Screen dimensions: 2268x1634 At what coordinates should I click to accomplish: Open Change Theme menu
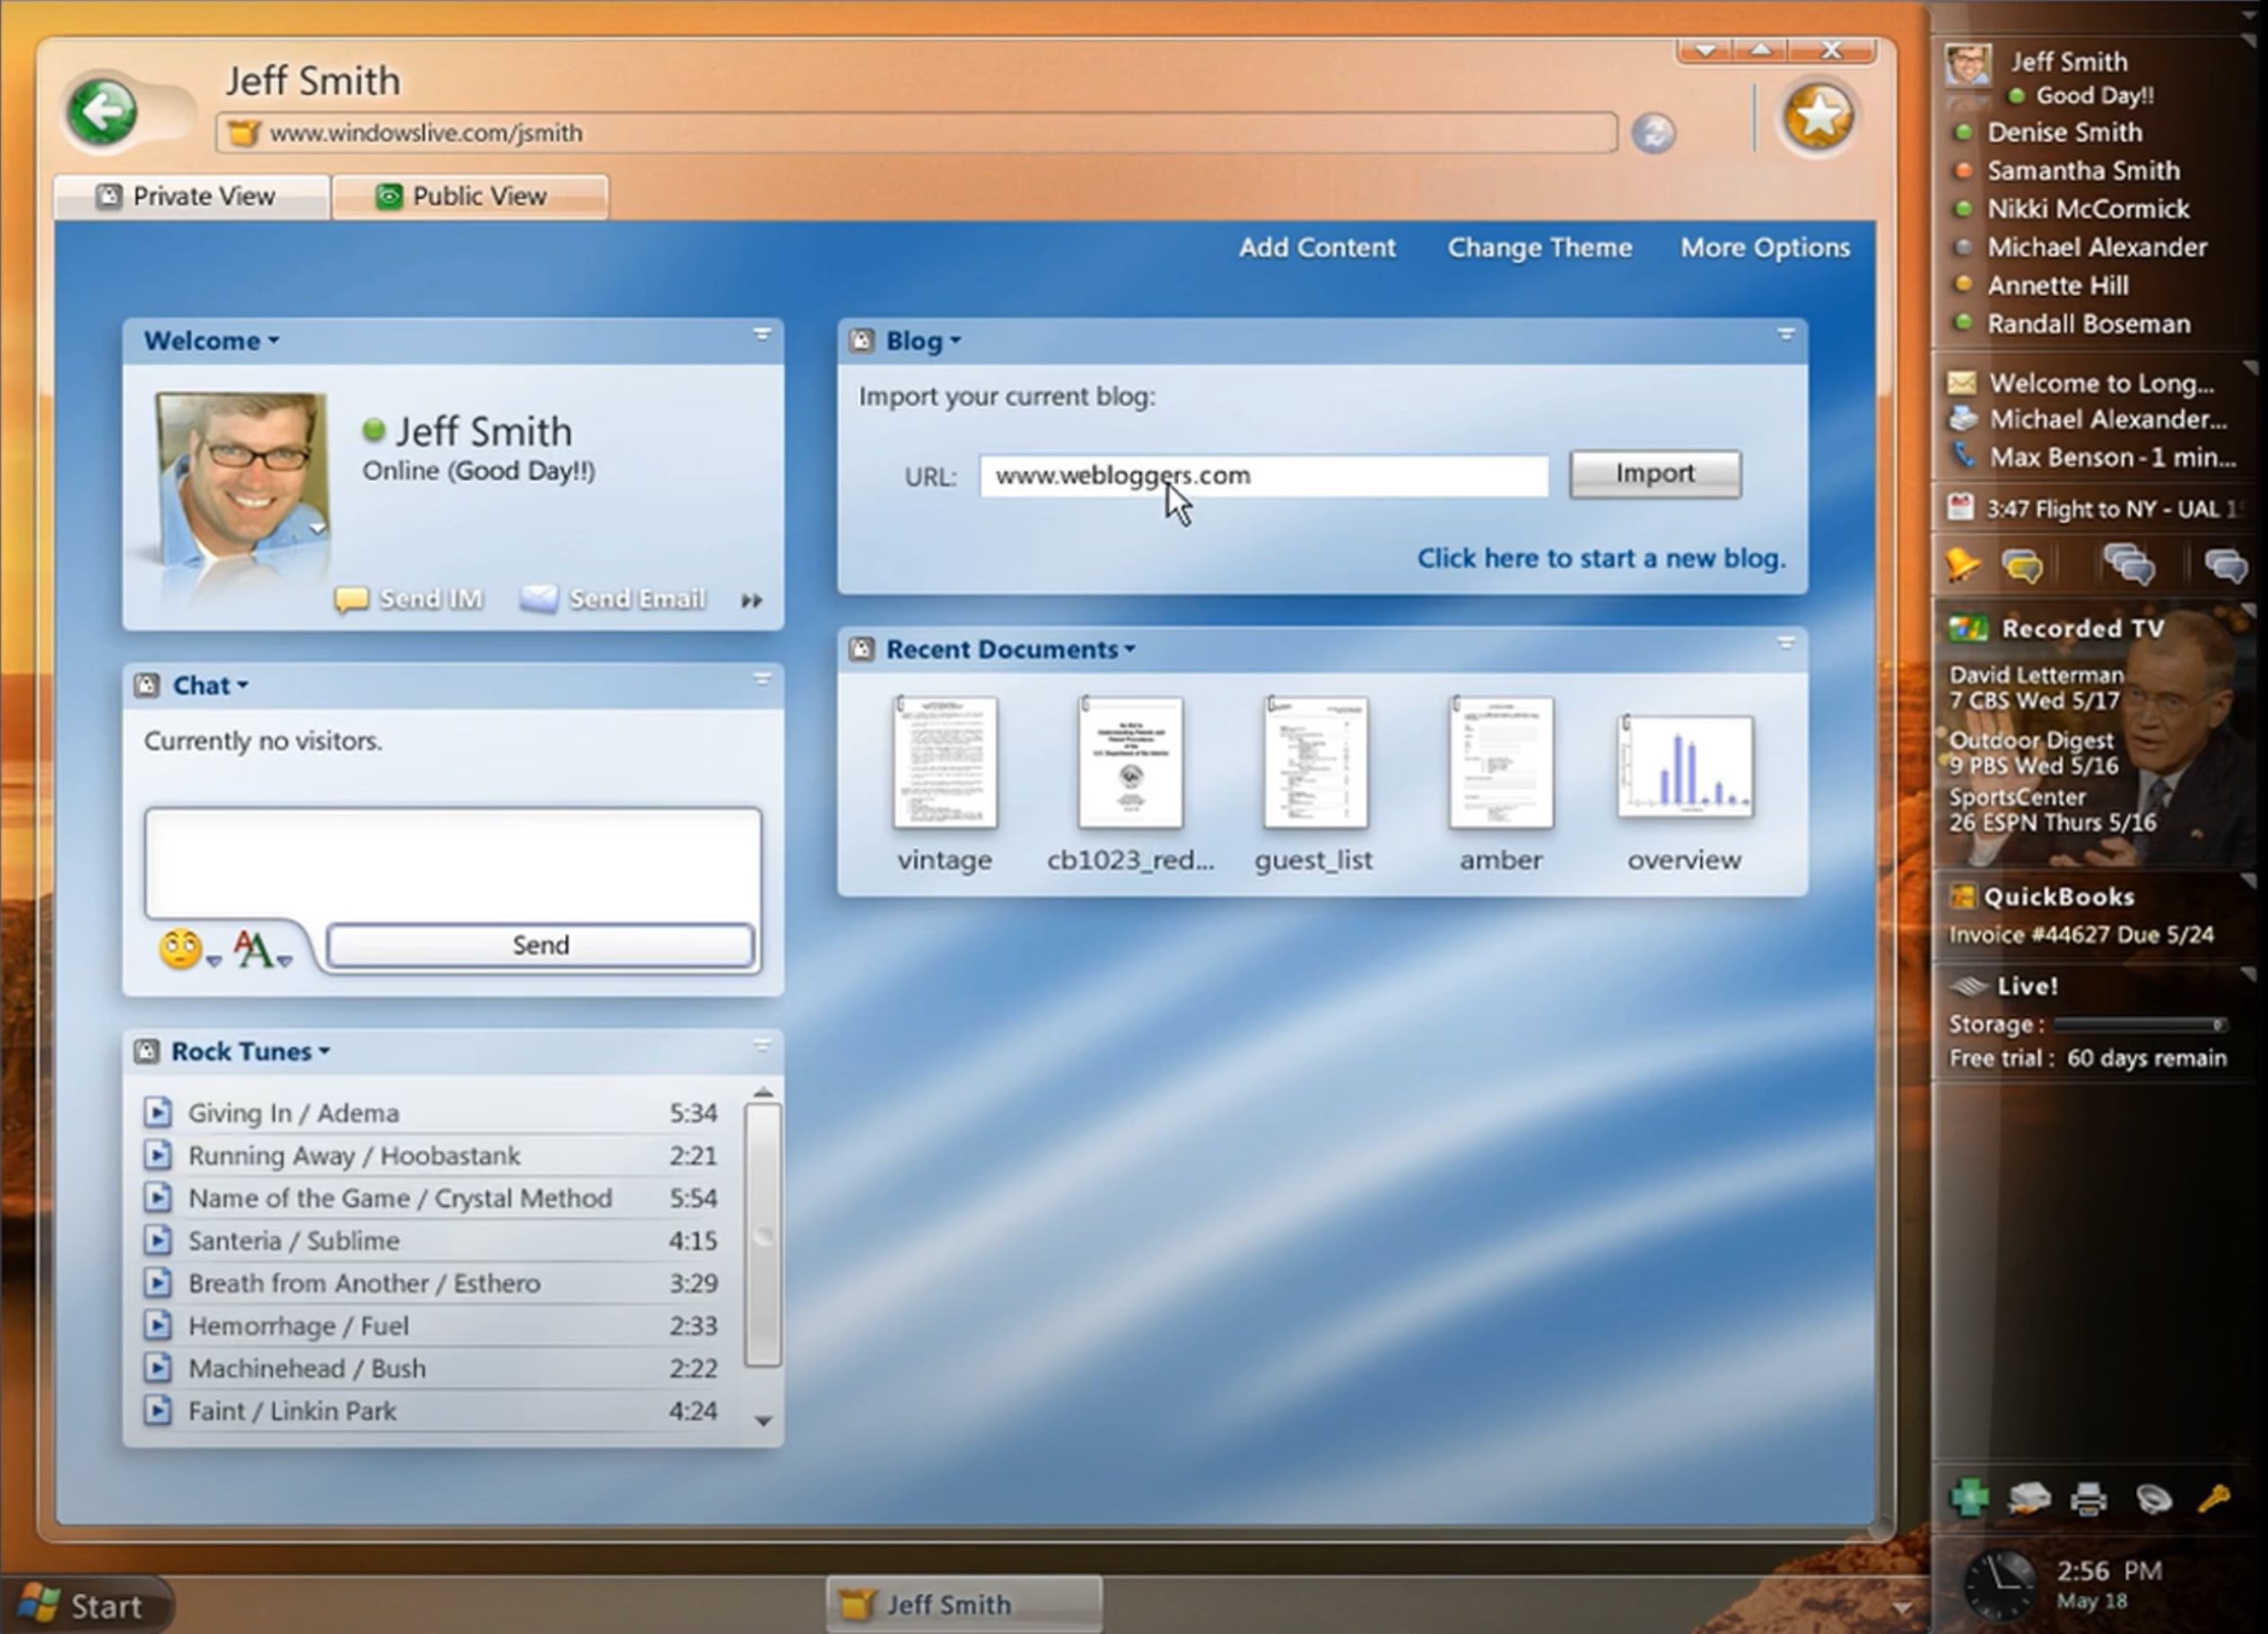click(x=1539, y=247)
